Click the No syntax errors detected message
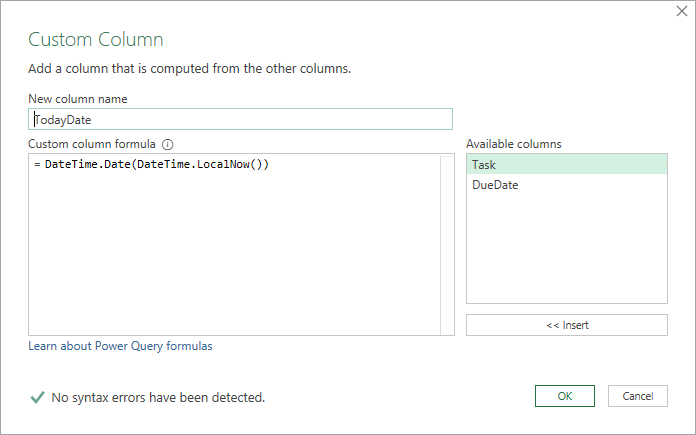Image resolution: width=696 pixels, height=435 pixels. tap(158, 397)
